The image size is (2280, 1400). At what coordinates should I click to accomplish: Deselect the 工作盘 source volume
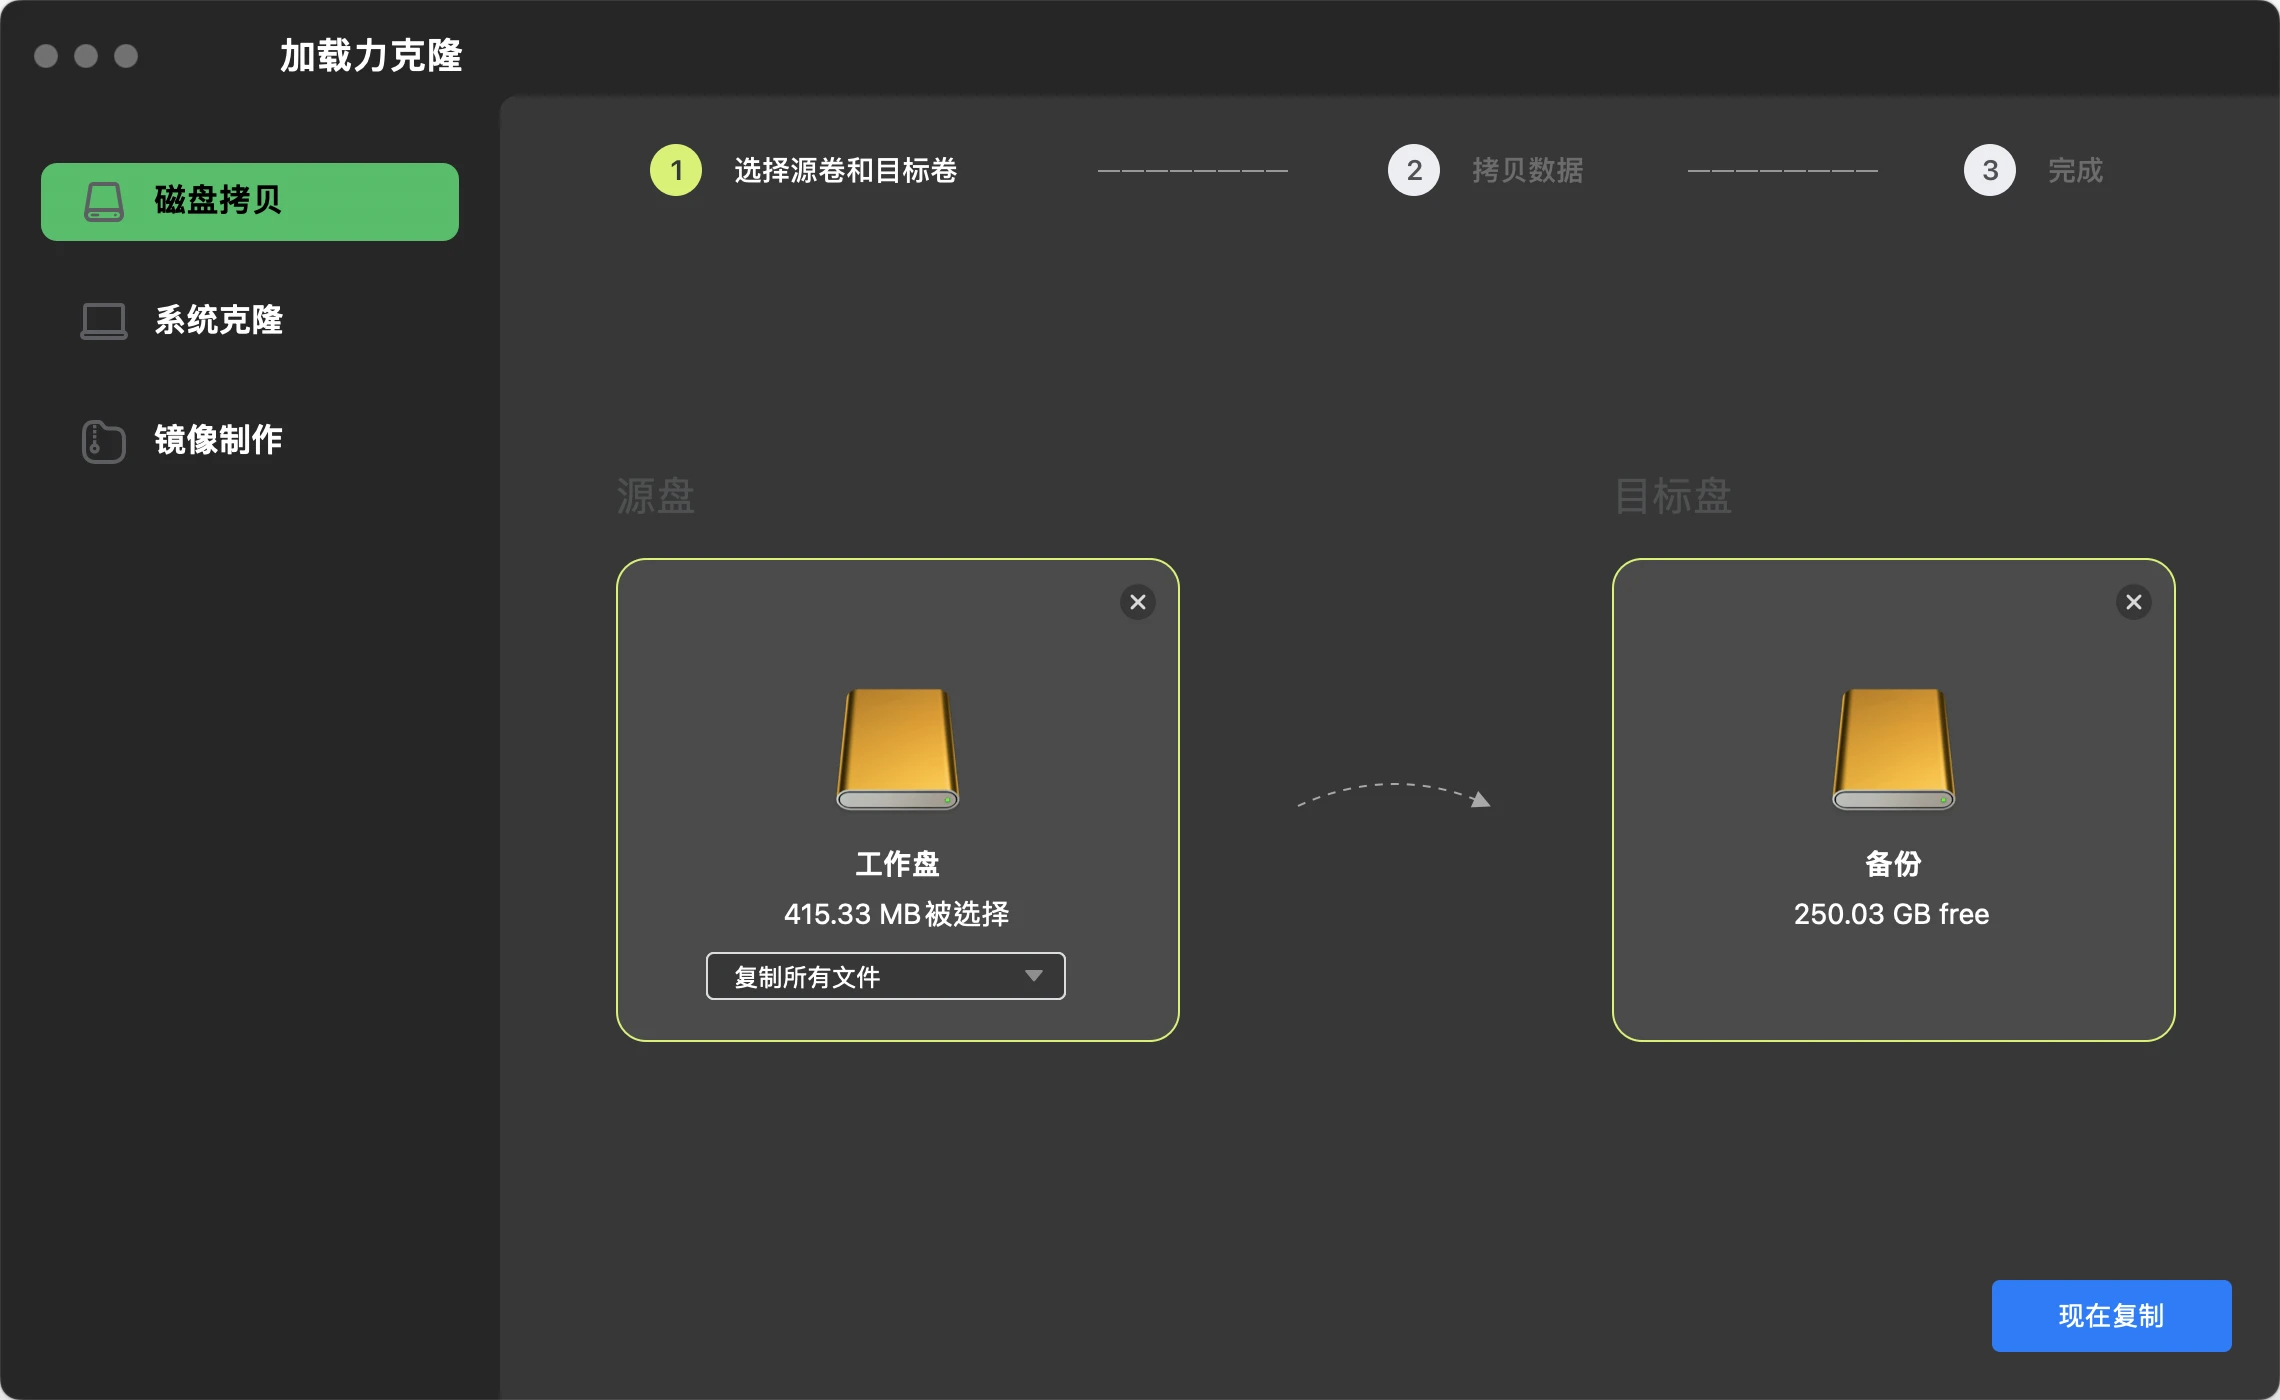(1137, 601)
